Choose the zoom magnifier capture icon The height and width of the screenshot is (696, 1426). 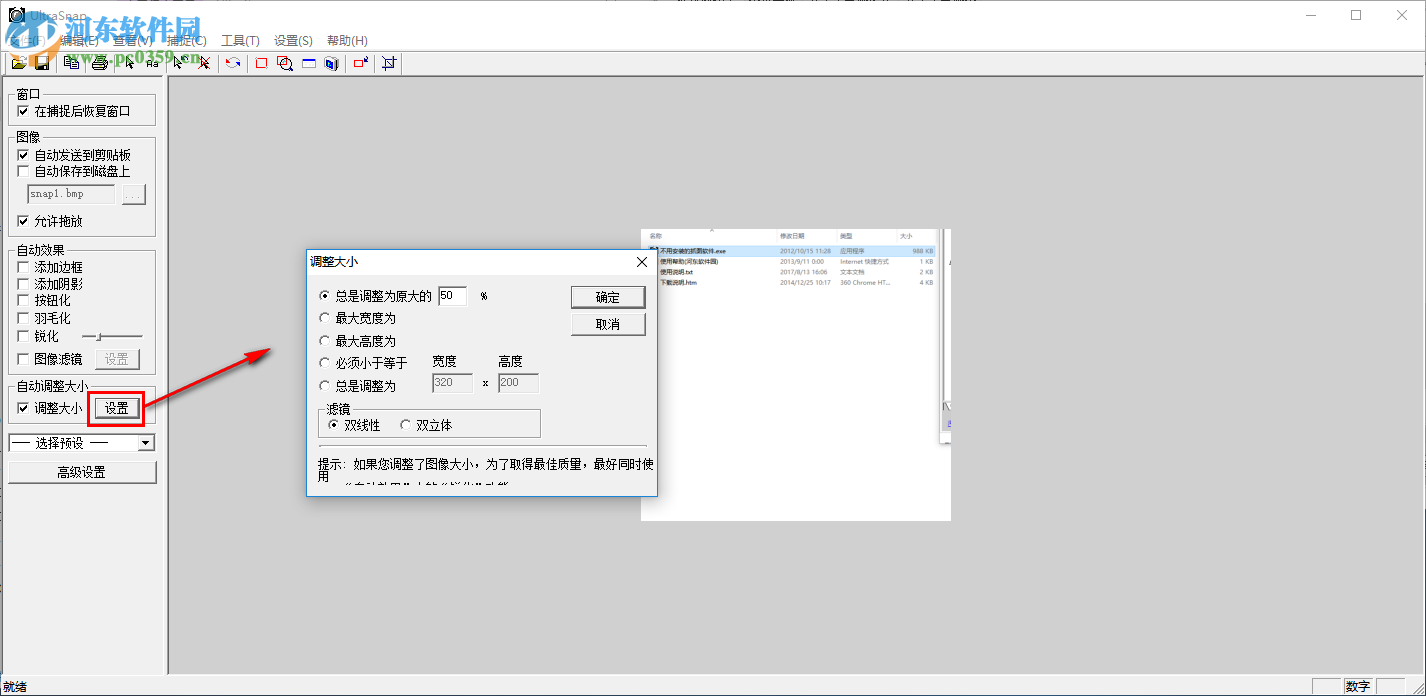[x=285, y=61]
